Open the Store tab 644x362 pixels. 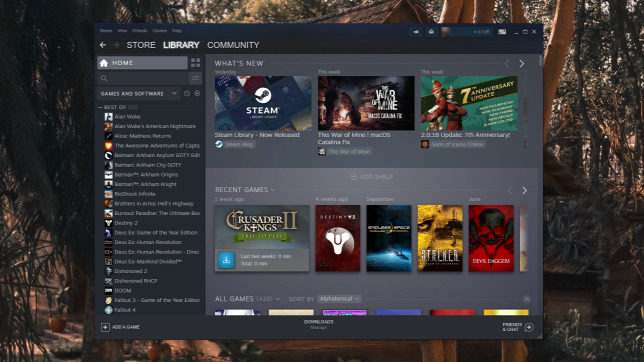pos(141,45)
